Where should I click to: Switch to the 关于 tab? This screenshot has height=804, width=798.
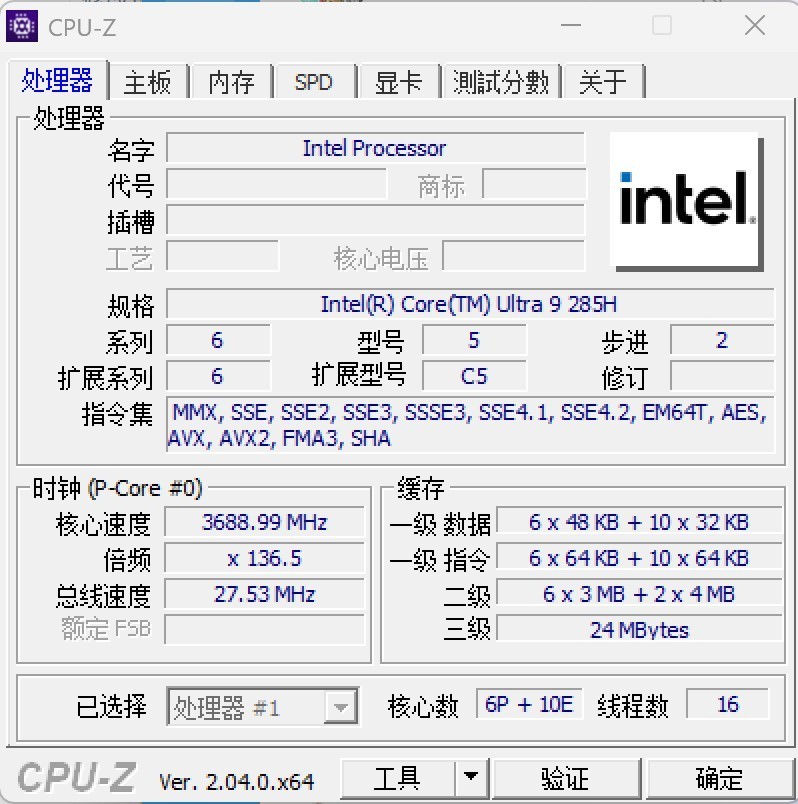coord(603,82)
